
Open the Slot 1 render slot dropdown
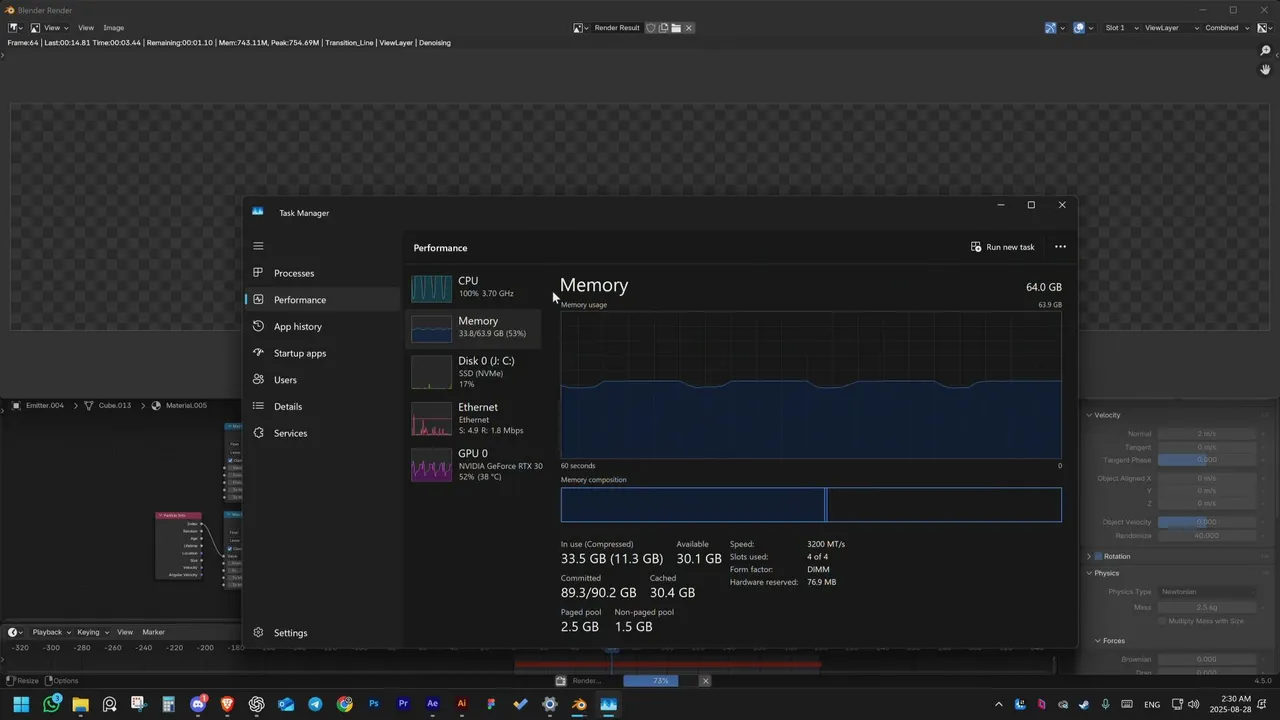pos(1120,28)
